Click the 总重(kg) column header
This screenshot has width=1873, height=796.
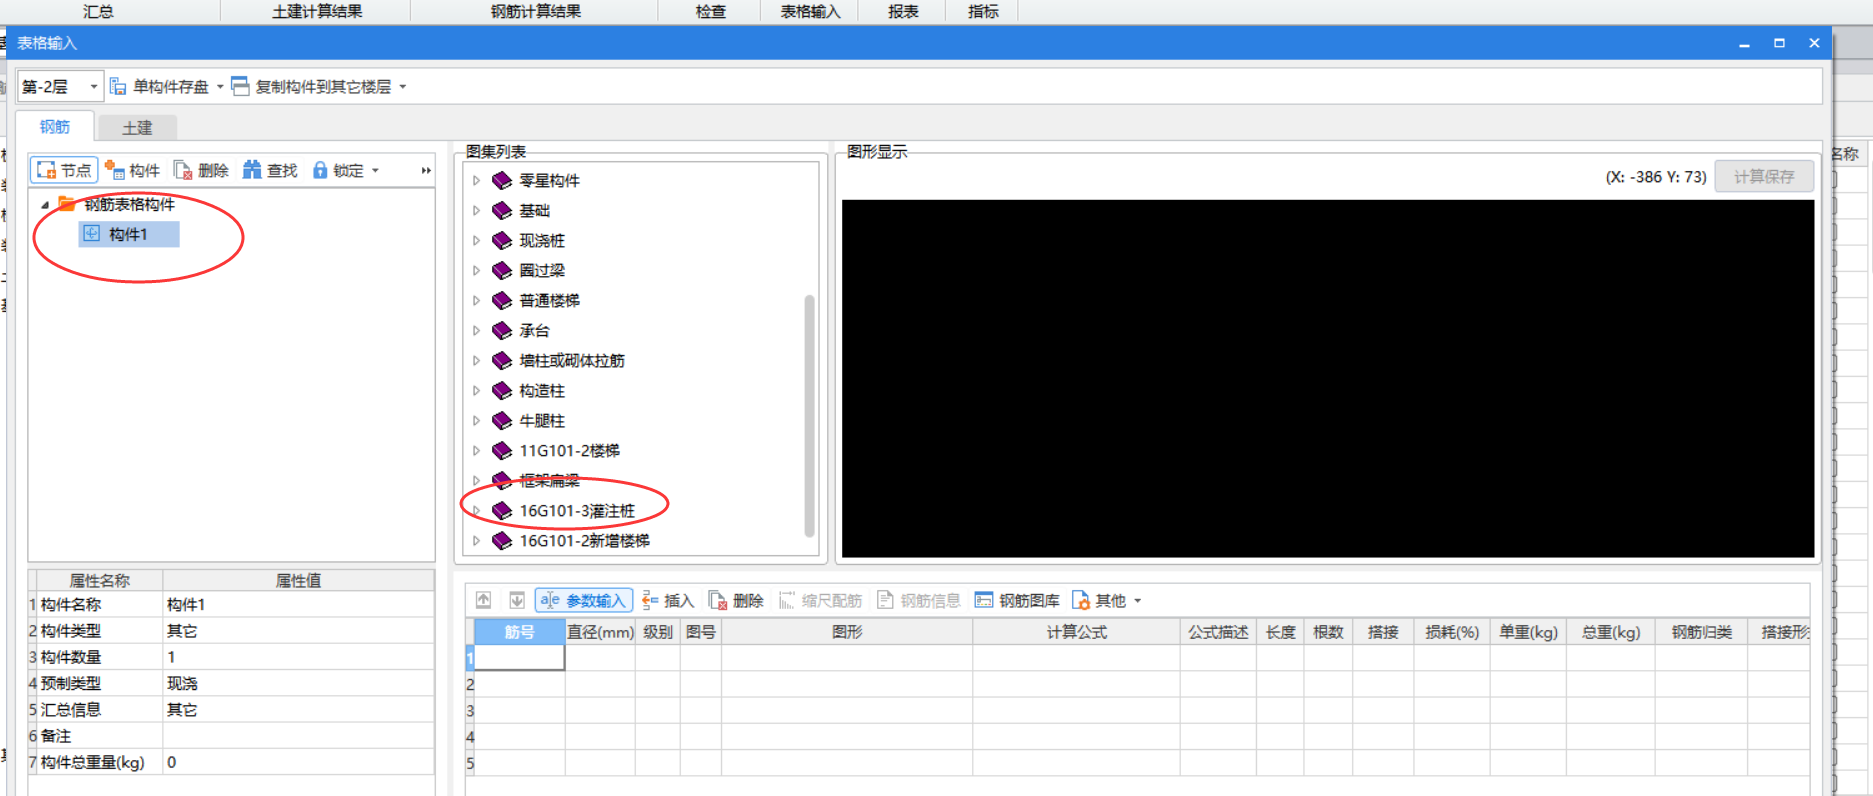click(1610, 632)
